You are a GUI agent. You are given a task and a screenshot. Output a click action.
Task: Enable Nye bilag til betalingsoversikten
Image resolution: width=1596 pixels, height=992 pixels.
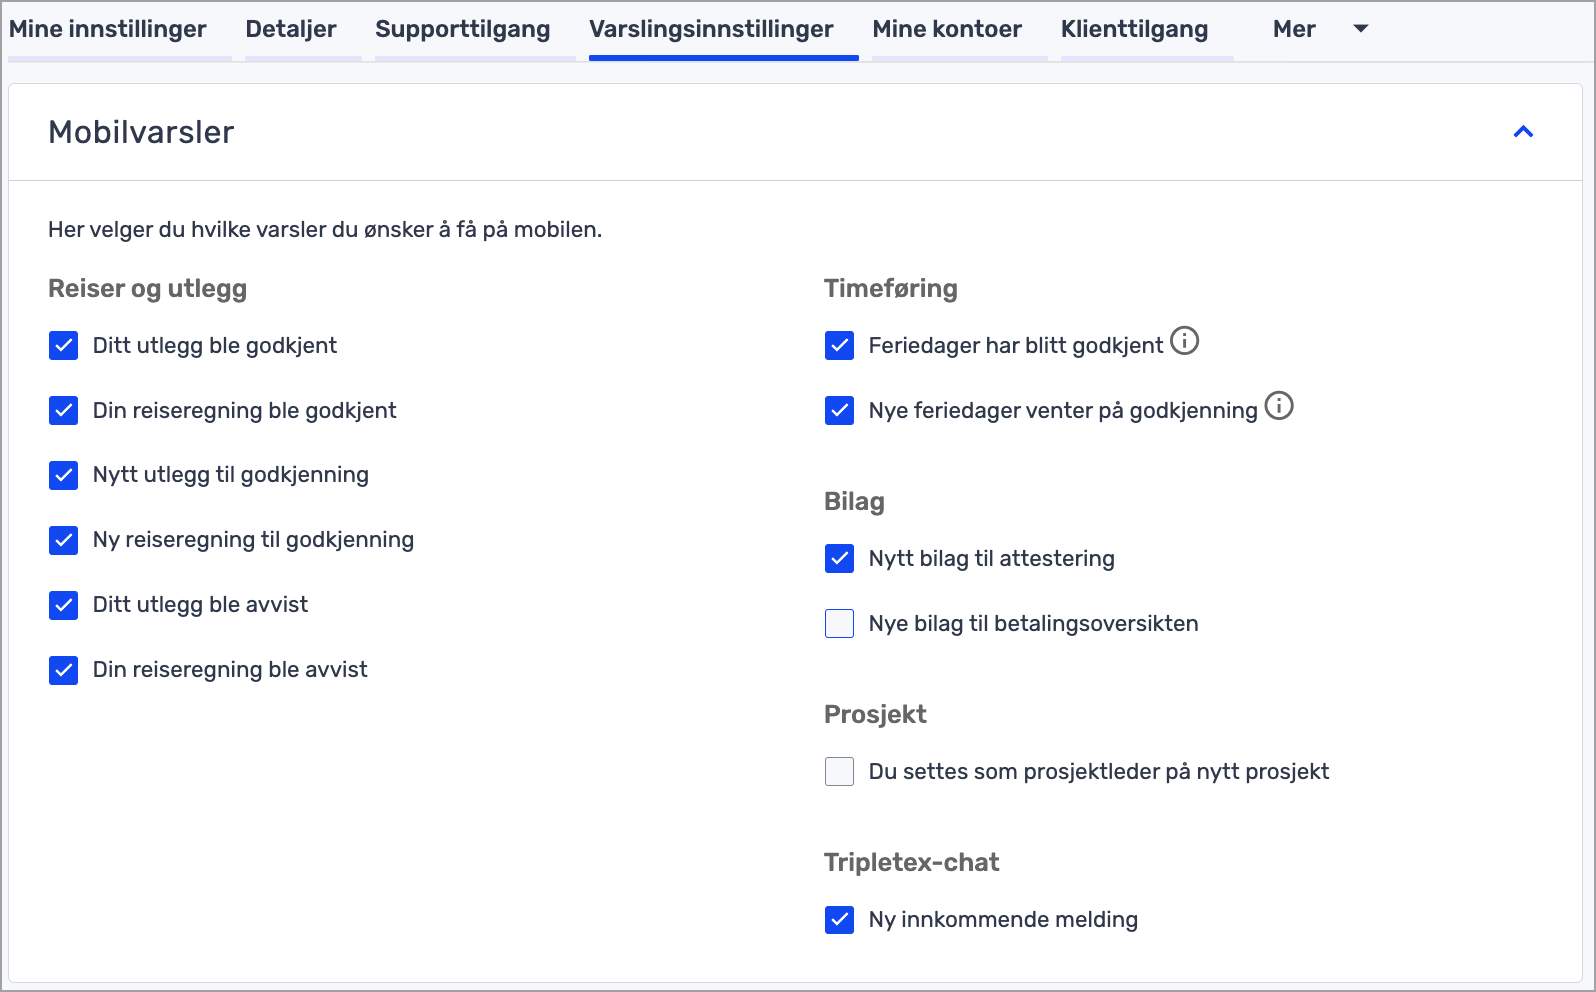coord(840,624)
